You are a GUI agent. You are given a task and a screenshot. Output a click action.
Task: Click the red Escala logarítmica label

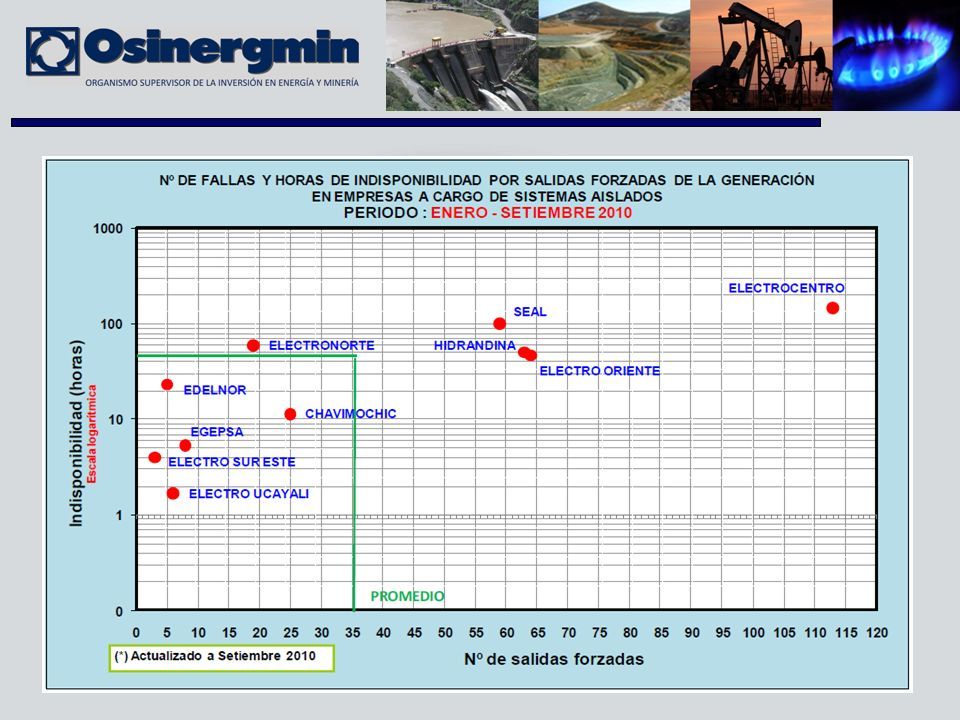coord(92,433)
